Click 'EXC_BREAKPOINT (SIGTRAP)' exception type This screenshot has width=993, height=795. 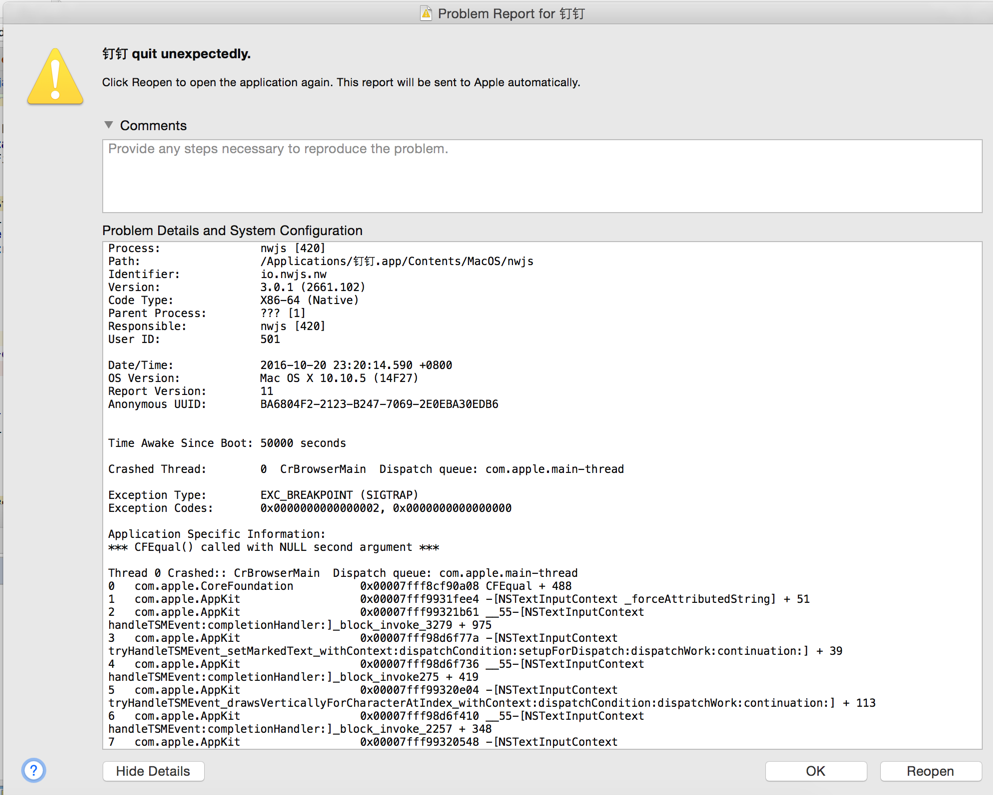click(x=339, y=495)
